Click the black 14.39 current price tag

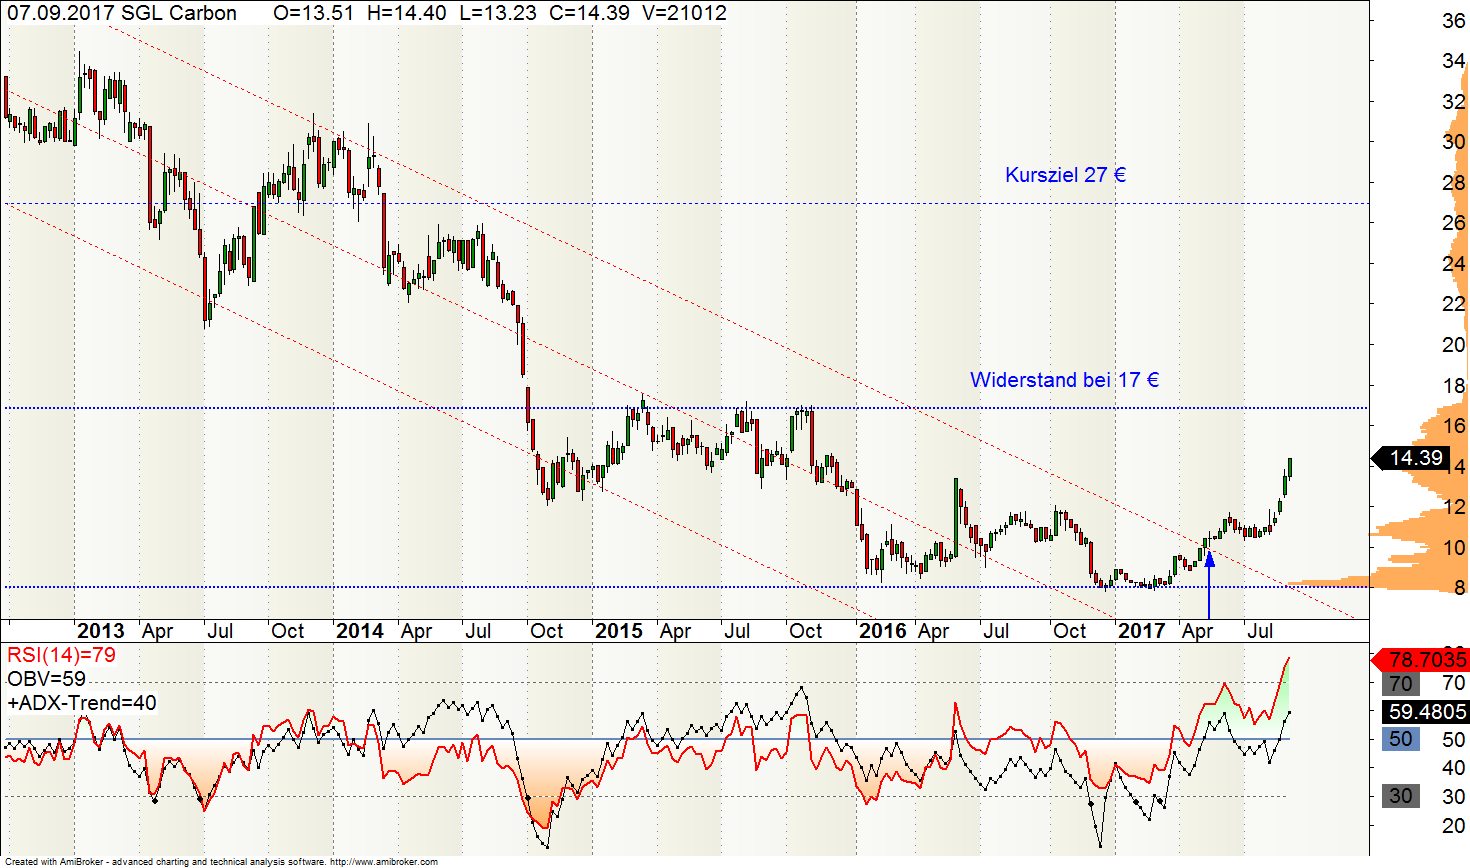(x=1411, y=458)
